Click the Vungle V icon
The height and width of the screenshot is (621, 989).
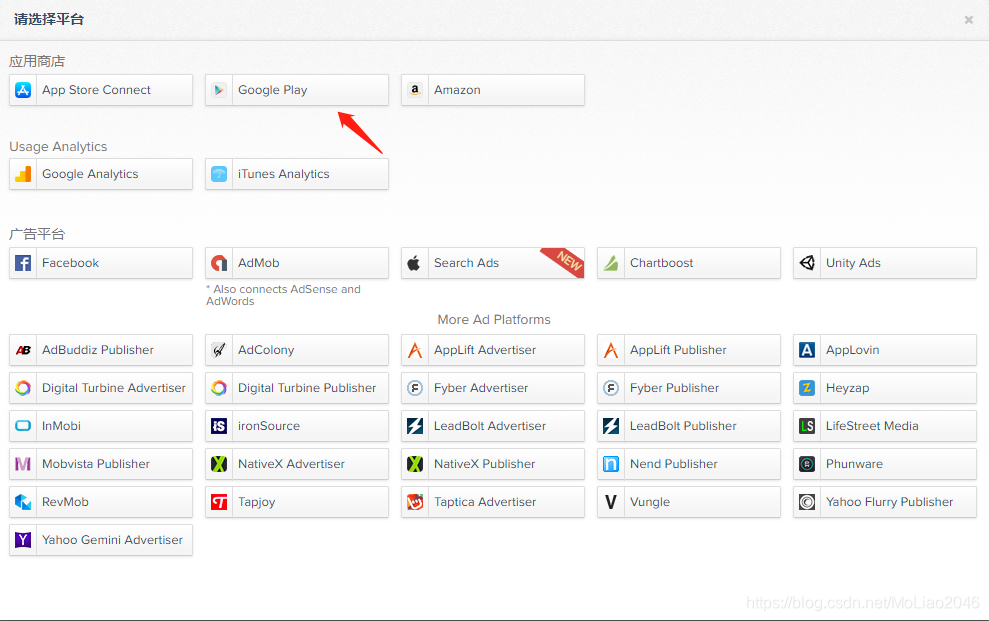tap(611, 502)
